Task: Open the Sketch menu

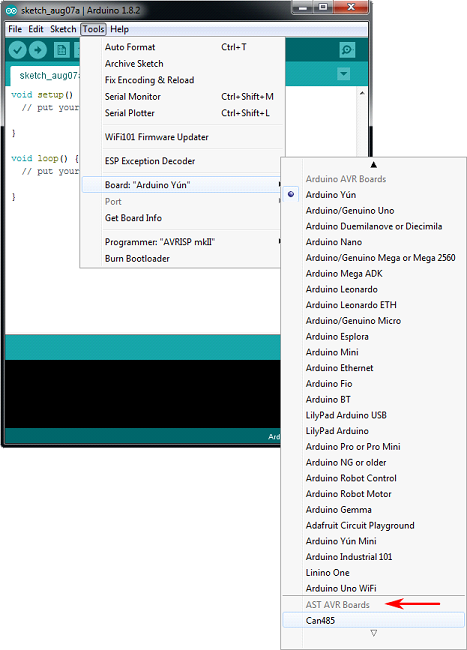Action: pyautogui.click(x=63, y=29)
